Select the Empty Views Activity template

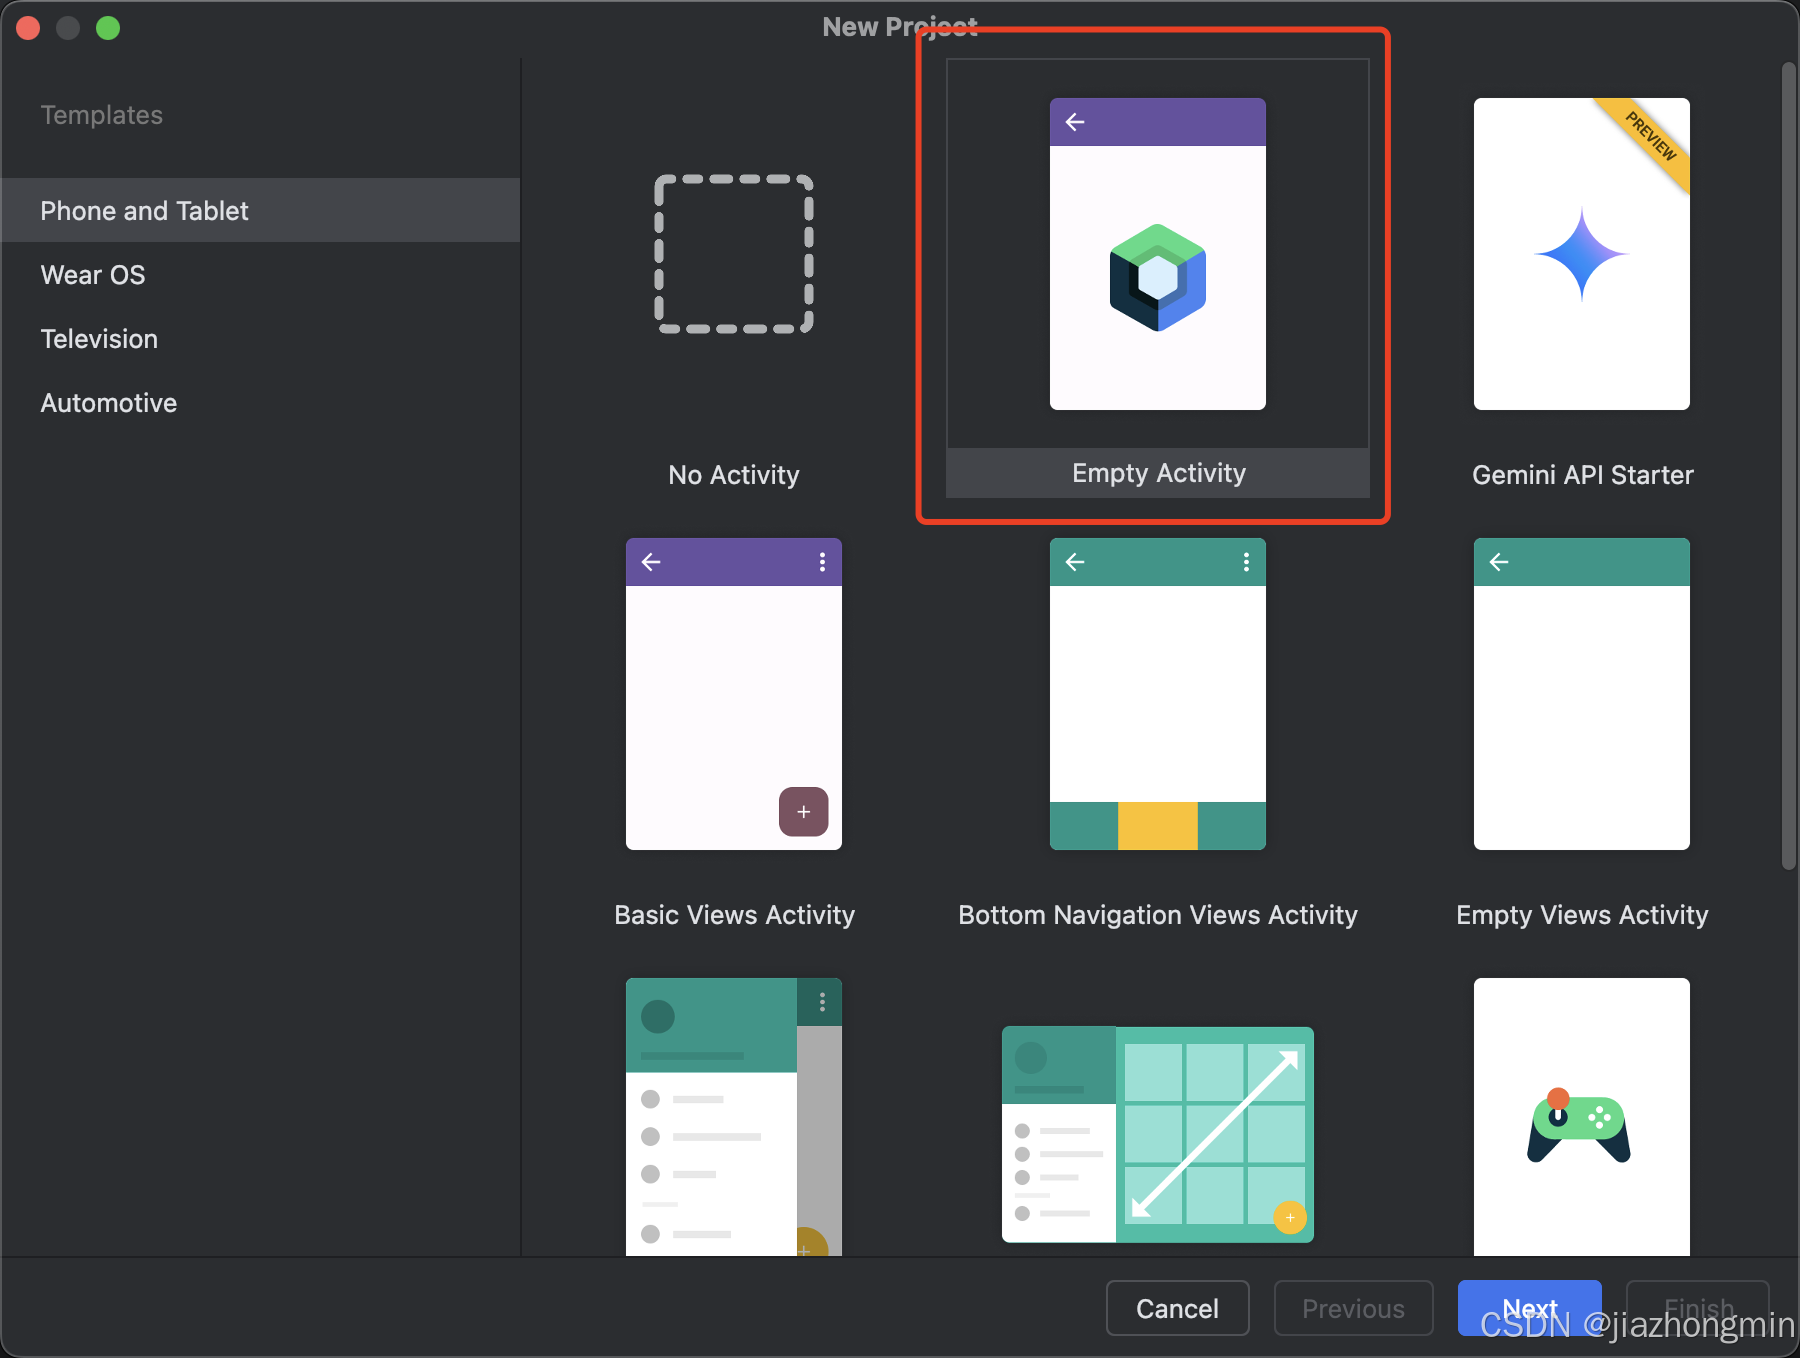[1580, 695]
